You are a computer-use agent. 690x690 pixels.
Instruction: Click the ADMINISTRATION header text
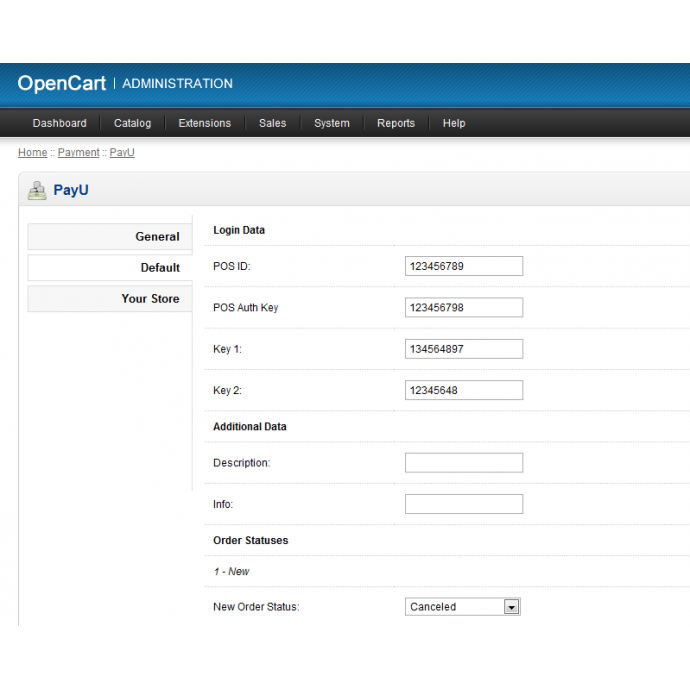pos(177,84)
